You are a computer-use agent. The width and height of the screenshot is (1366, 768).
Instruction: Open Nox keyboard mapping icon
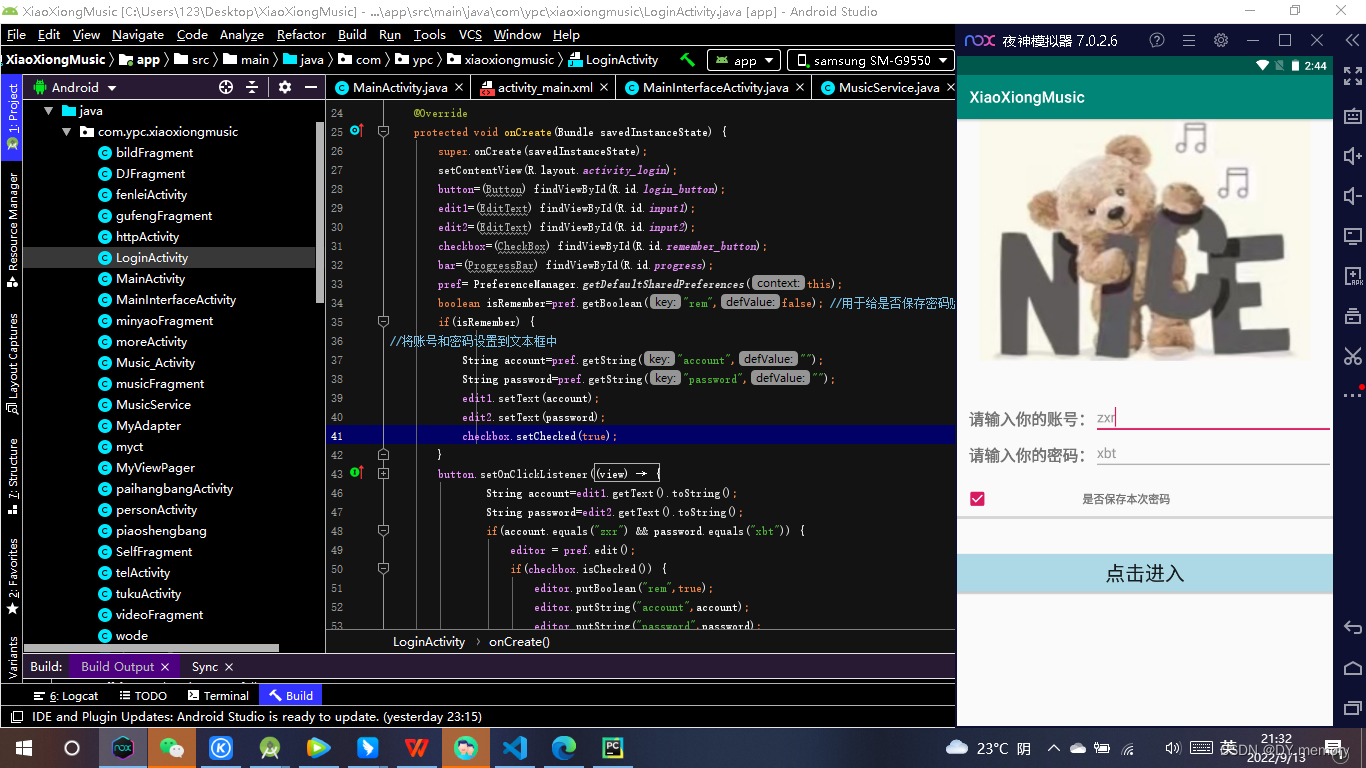pyautogui.click(x=1352, y=116)
